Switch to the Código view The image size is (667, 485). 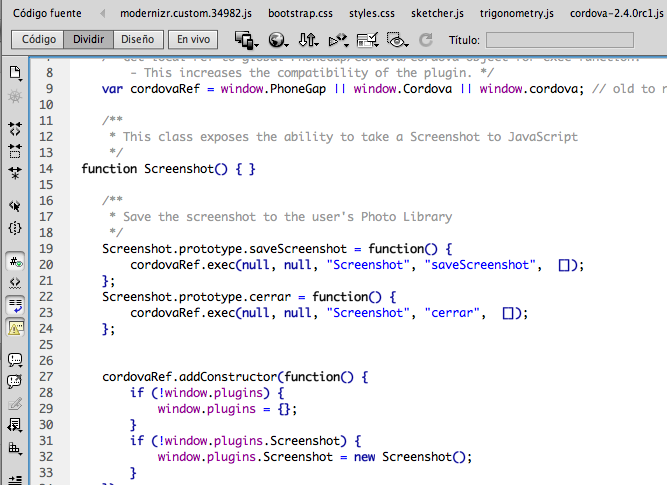[39, 41]
